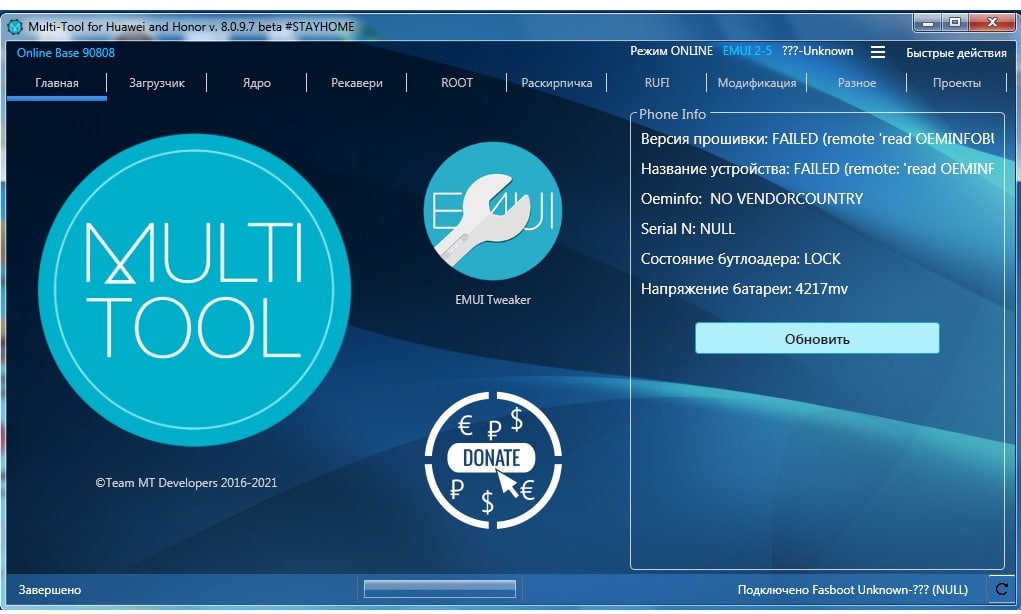
Task: Click the Название устройства line
Action: click(817, 169)
